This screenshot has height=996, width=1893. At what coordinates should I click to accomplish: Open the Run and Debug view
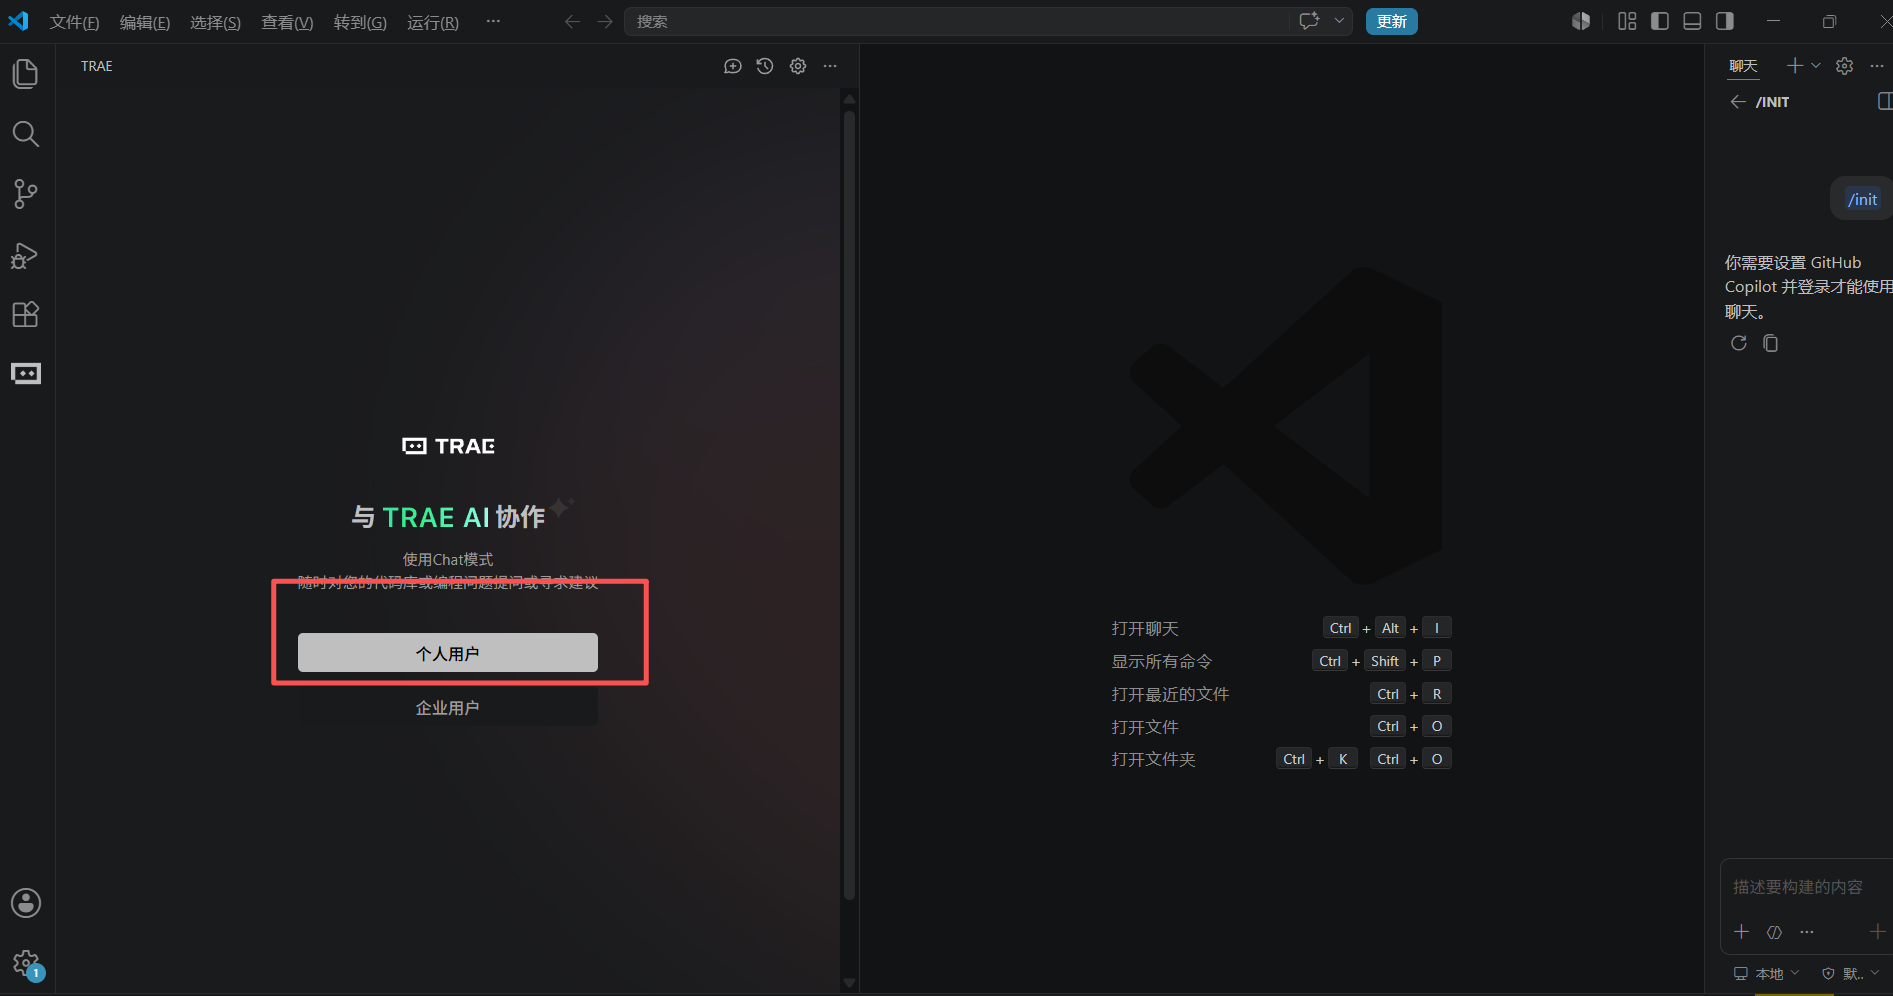26,255
